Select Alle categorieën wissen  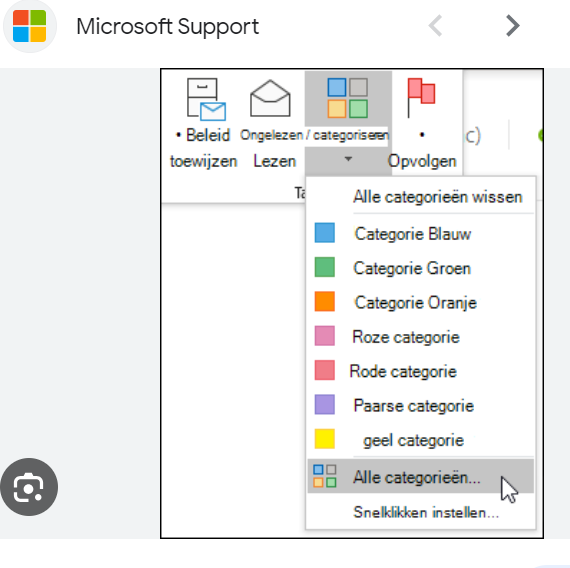click(x=437, y=197)
